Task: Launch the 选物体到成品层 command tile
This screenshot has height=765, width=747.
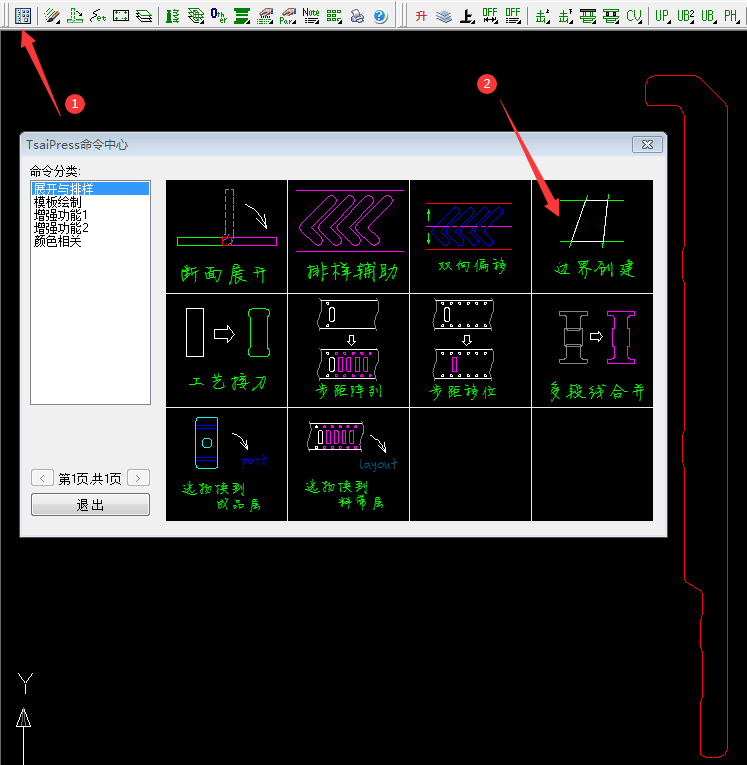Action: [x=226, y=464]
